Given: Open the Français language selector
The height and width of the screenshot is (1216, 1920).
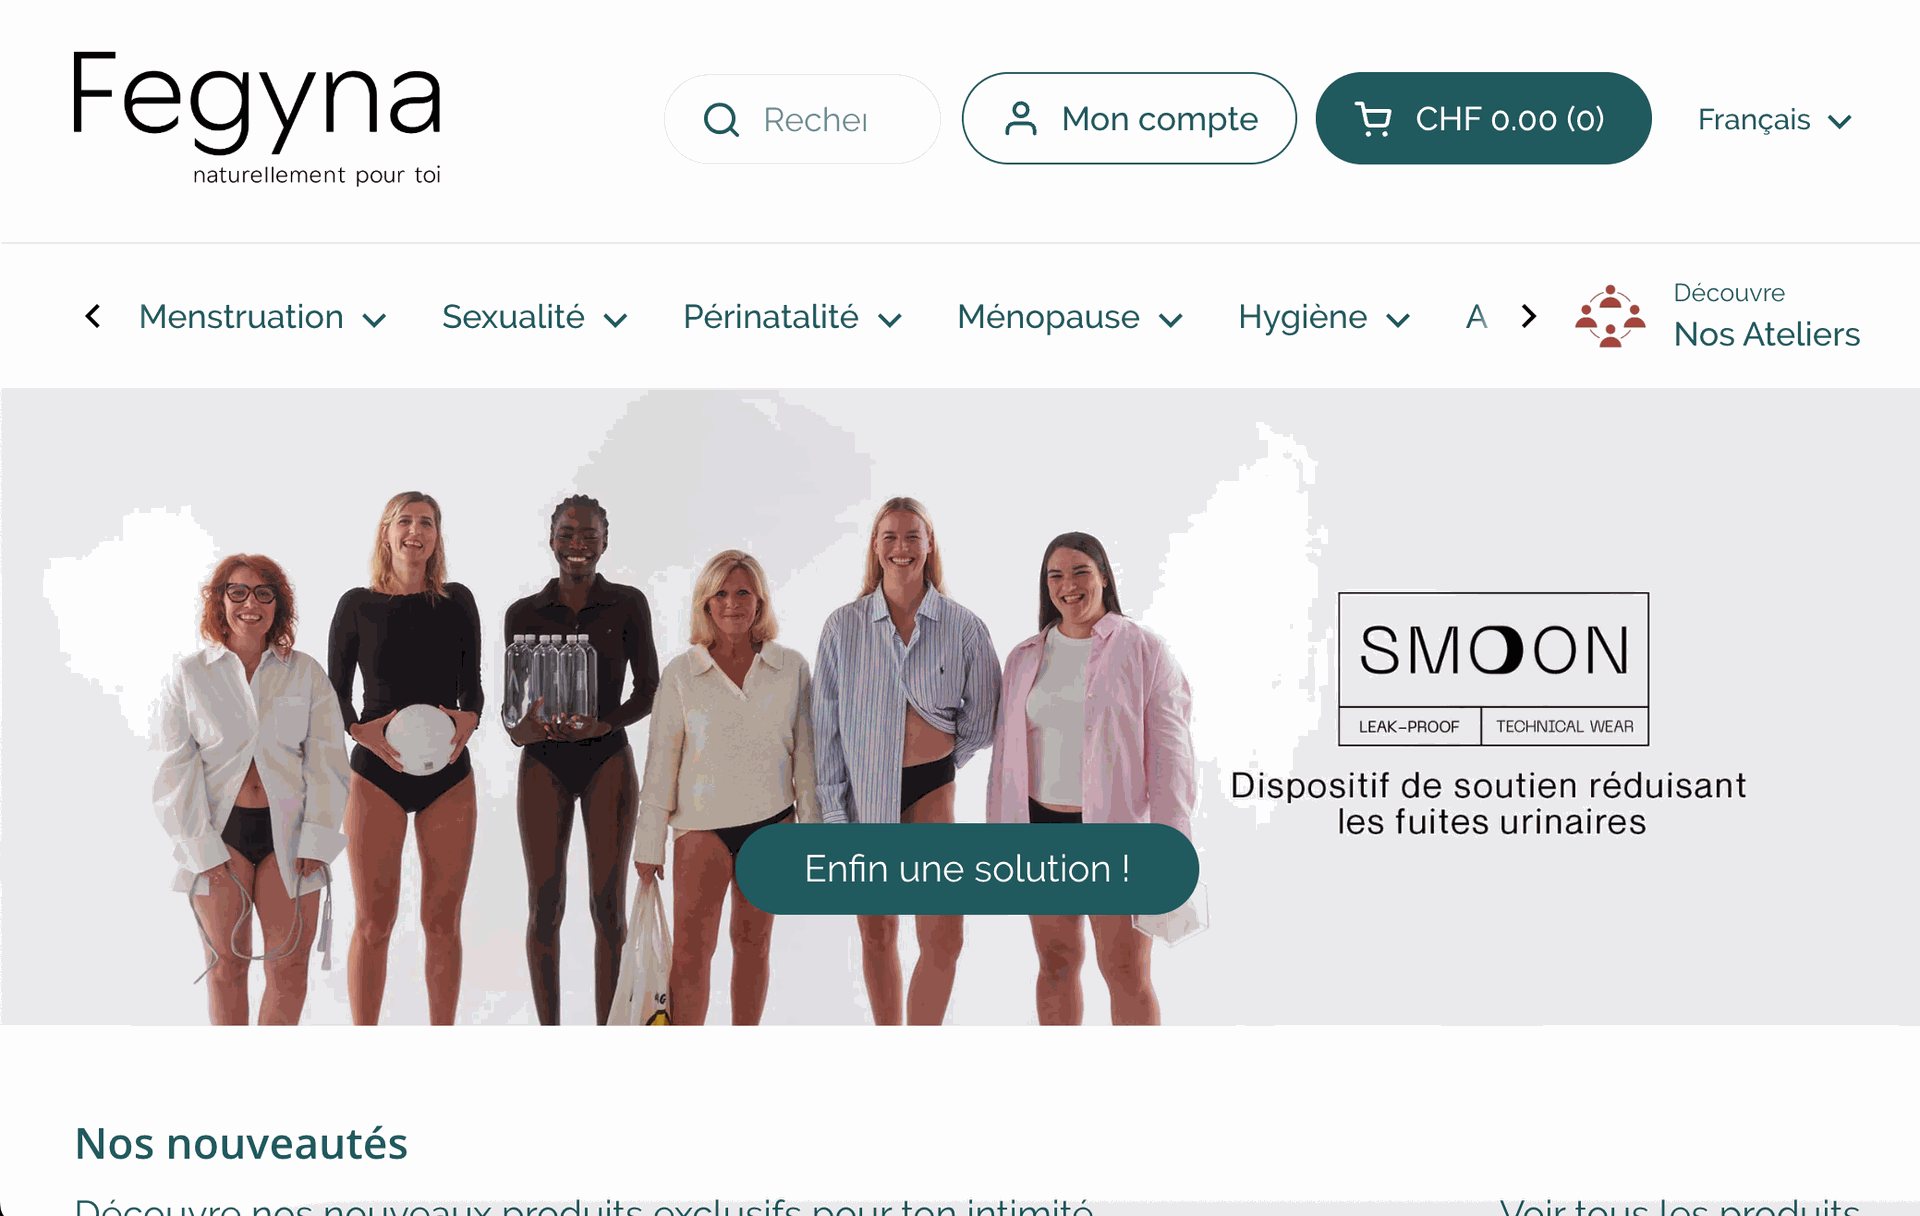Looking at the screenshot, I should coord(1775,120).
